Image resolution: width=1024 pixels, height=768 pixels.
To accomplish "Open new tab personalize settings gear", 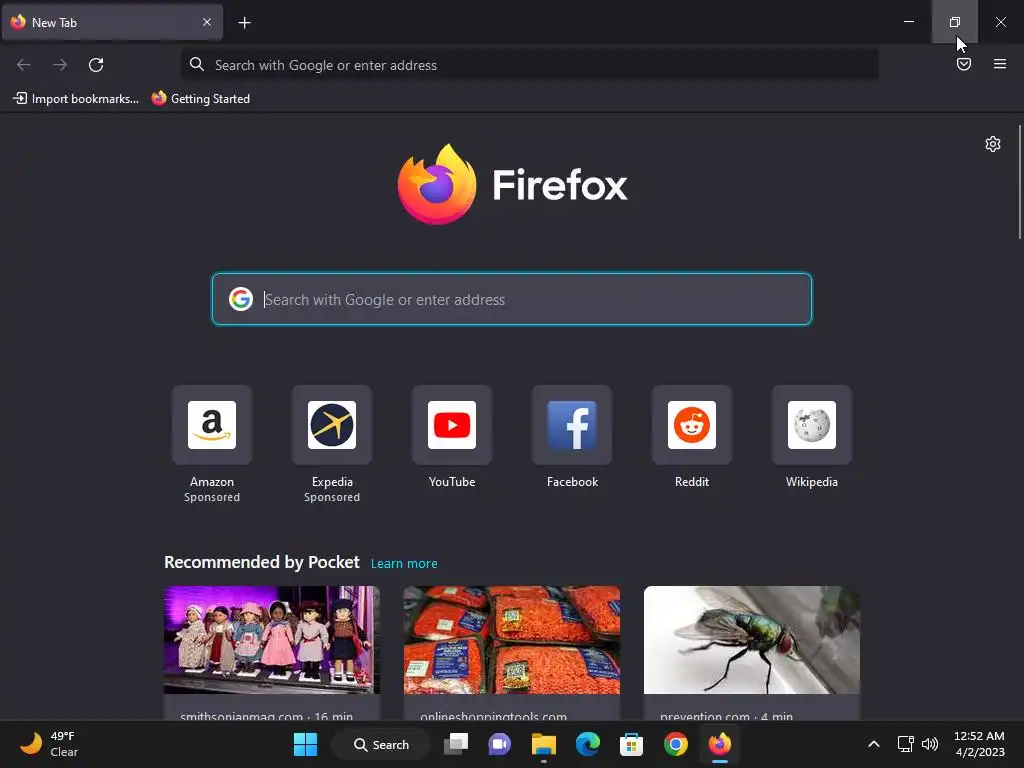I will tap(993, 144).
